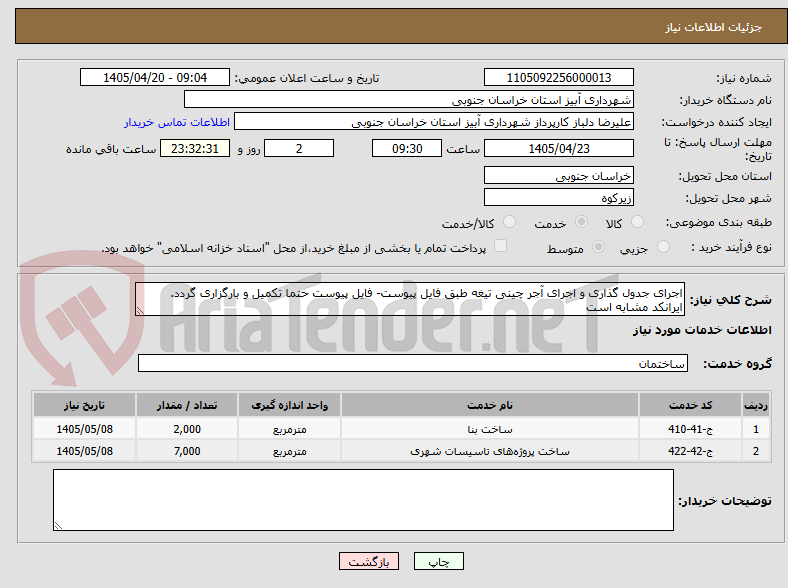This screenshot has height=588, width=788.
Task: Click the remaining time field 23:32:31
Action: 195,148
